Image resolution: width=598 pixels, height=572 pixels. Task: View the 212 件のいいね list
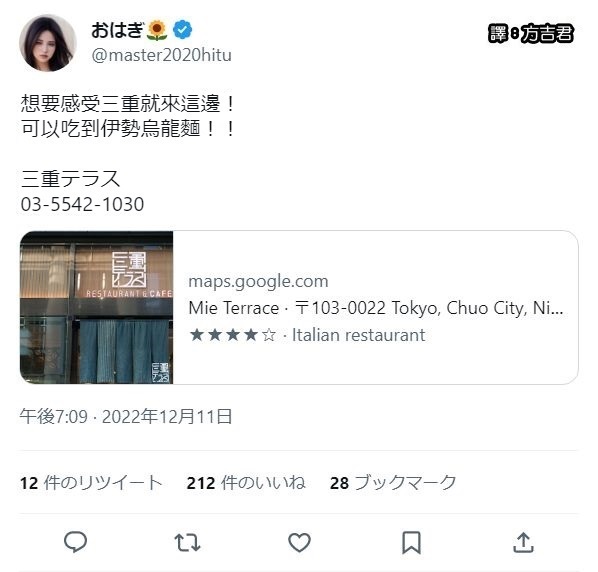point(246,483)
